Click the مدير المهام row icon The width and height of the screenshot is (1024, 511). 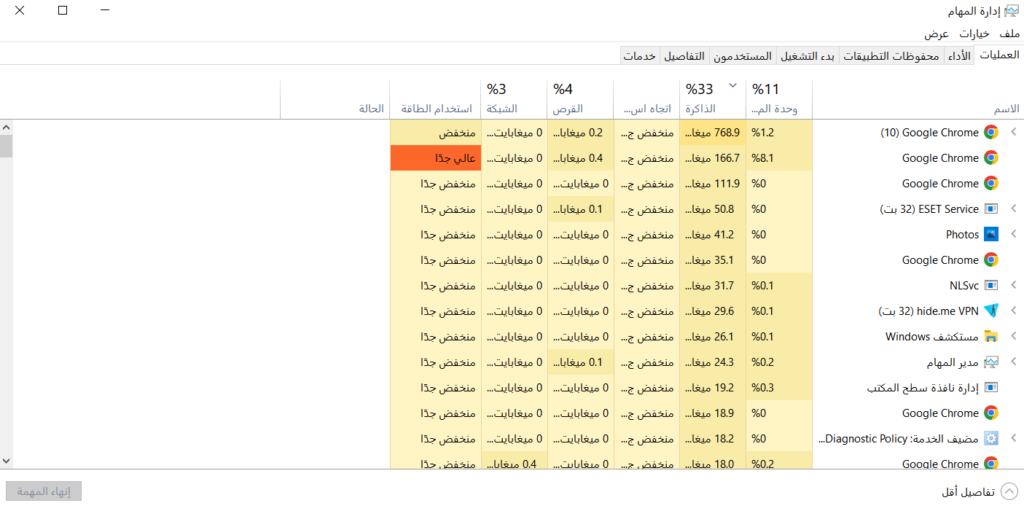tap(991, 362)
